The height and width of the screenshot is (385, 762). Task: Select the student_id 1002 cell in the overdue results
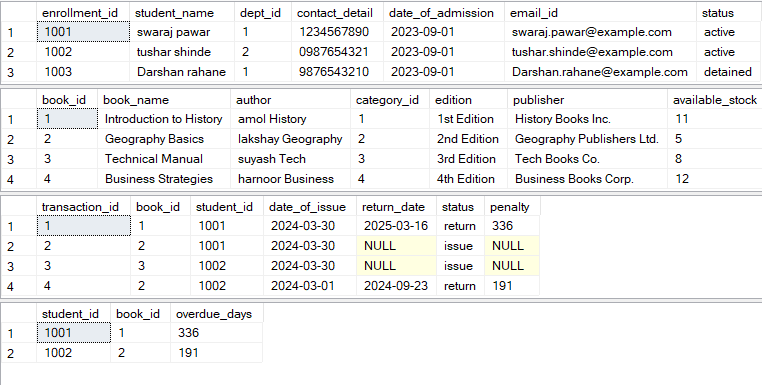click(x=73, y=353)
